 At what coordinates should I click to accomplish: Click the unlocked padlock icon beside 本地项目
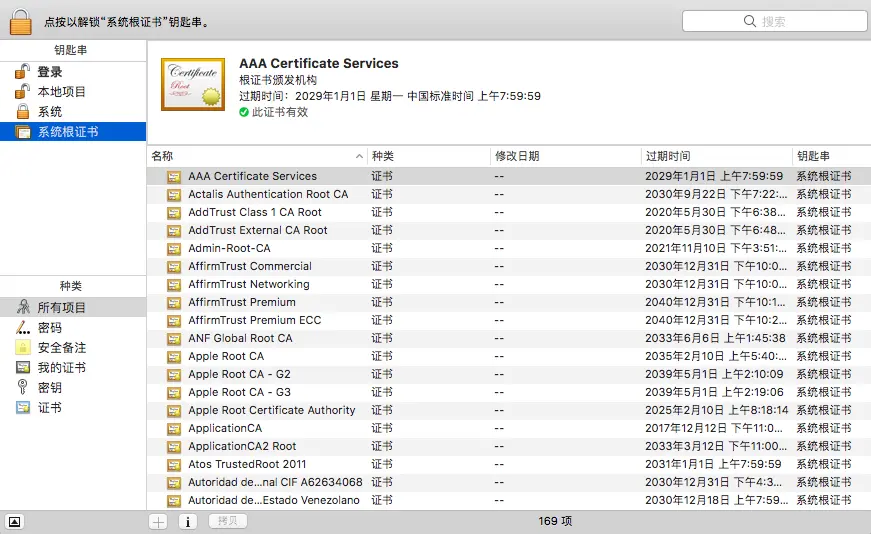click(x=22, y=91)
